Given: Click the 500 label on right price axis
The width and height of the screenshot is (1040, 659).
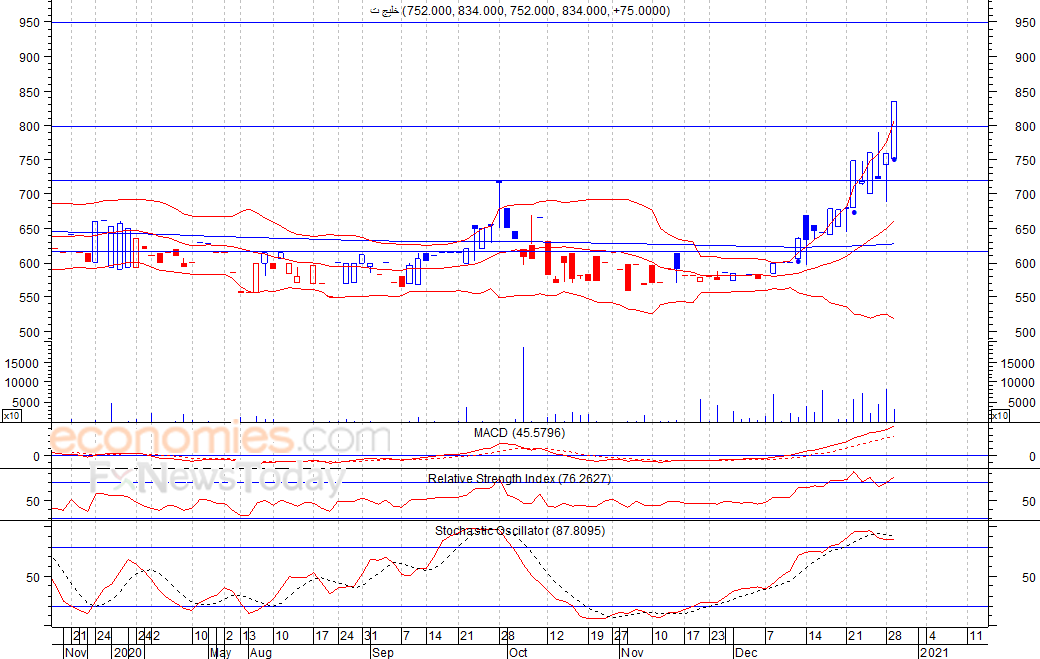Looking at the screenshot, I should (1025, 332).
